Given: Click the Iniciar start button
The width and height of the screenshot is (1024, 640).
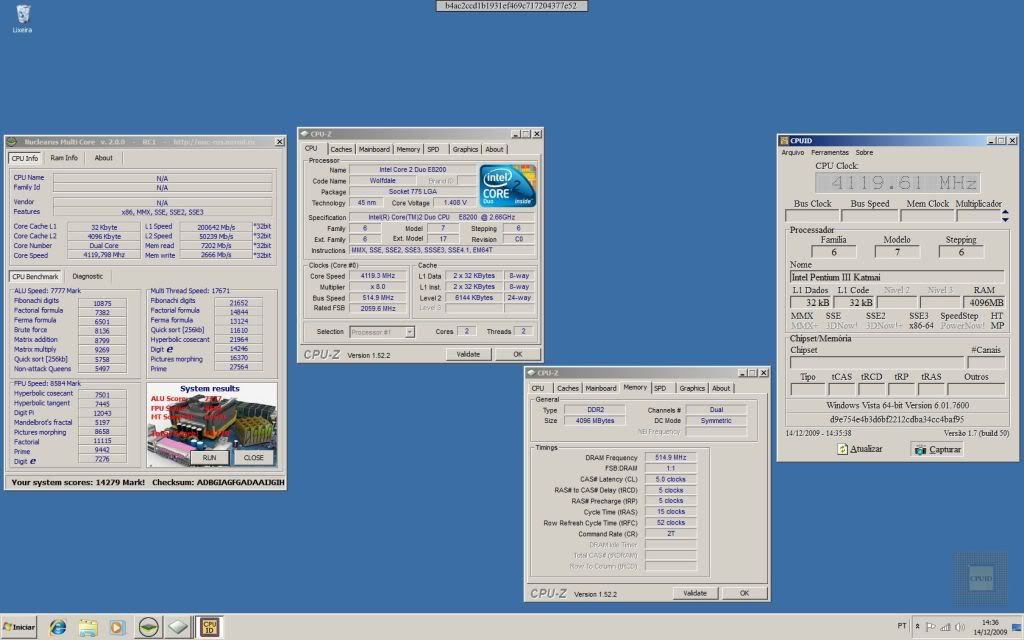Looking at the screenshot, I should click(19, 627).
